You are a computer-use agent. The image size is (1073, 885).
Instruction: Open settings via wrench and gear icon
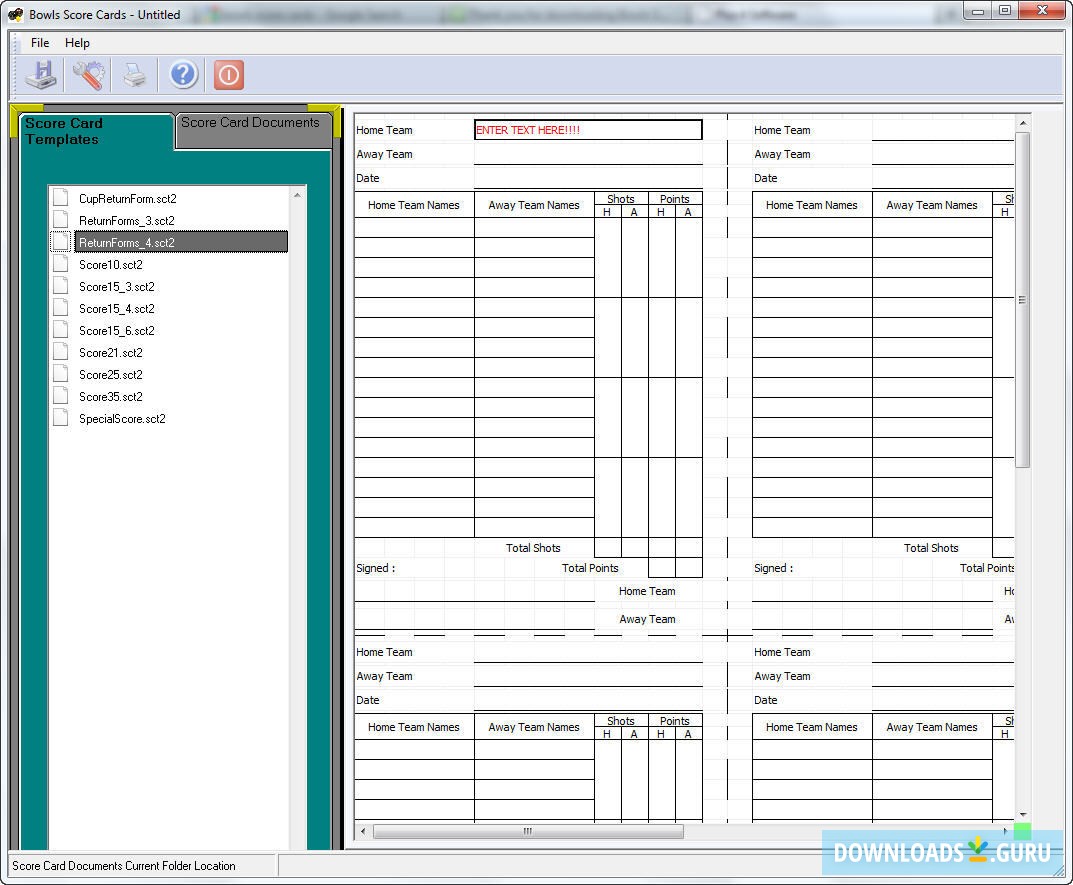(x=88, y=75)
